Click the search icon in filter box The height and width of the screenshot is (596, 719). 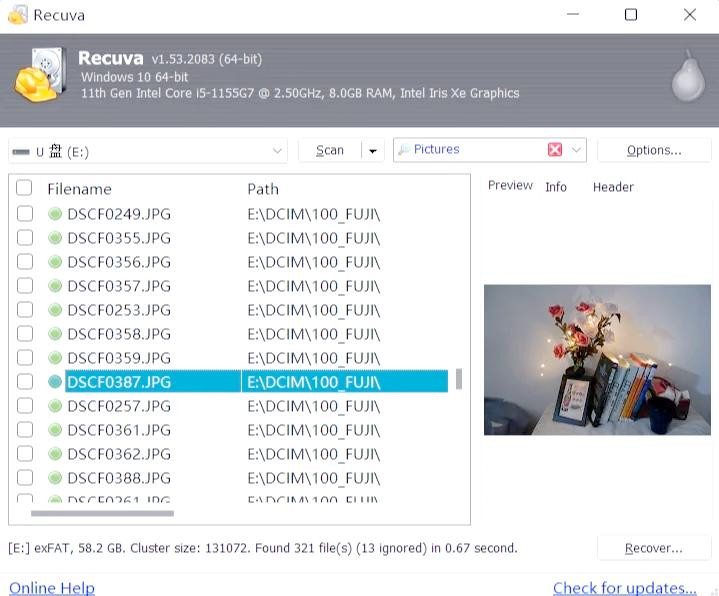pyautogui.click(x=404, y=150)
